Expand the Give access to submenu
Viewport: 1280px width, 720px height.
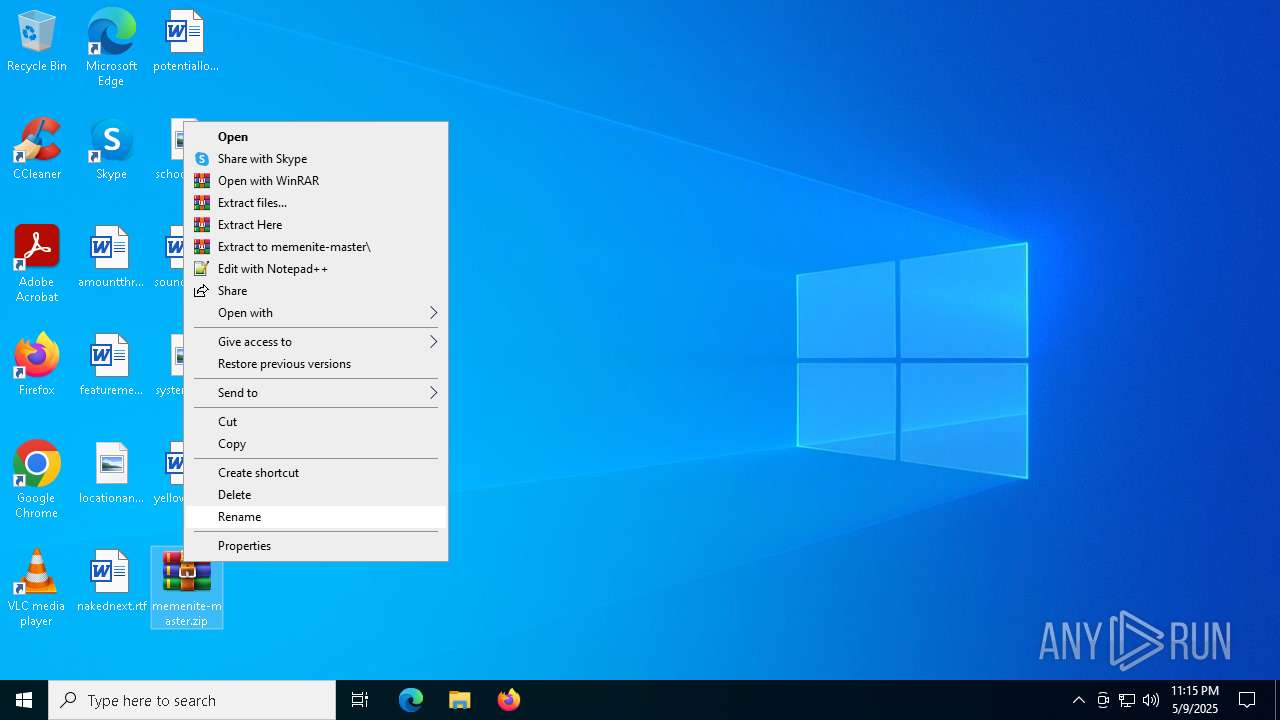pyautogui.click(x=316, y=342)
